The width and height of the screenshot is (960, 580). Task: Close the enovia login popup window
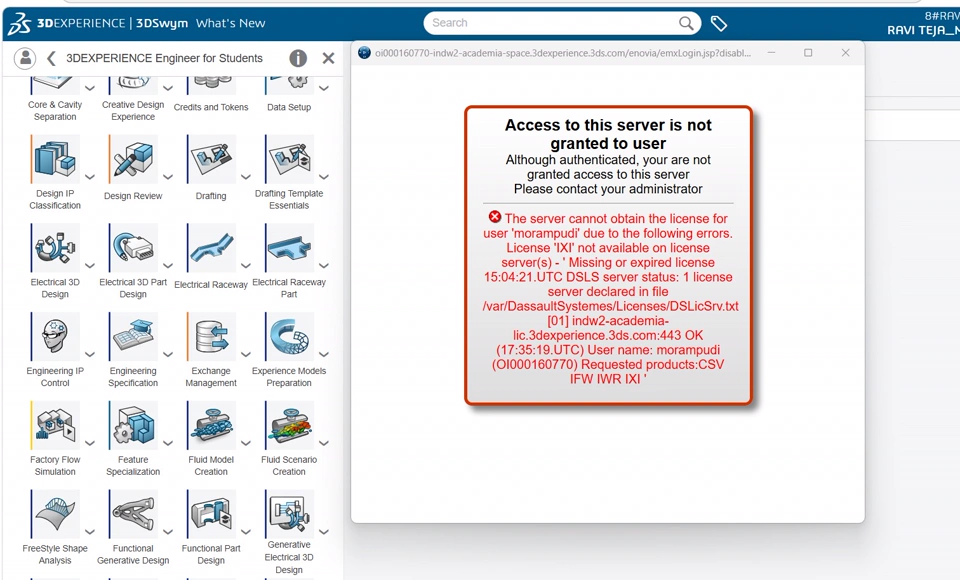click(846, 53)
